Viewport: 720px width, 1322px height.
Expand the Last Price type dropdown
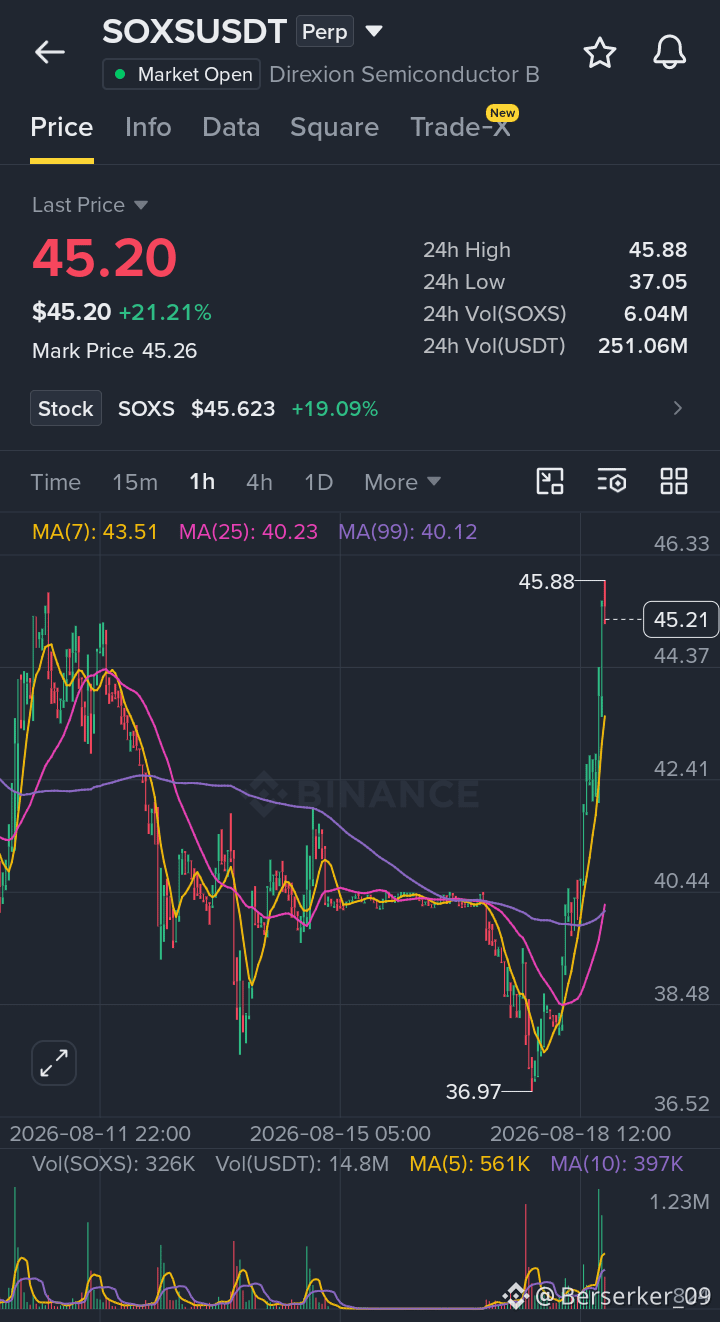[x=141, y=205]
